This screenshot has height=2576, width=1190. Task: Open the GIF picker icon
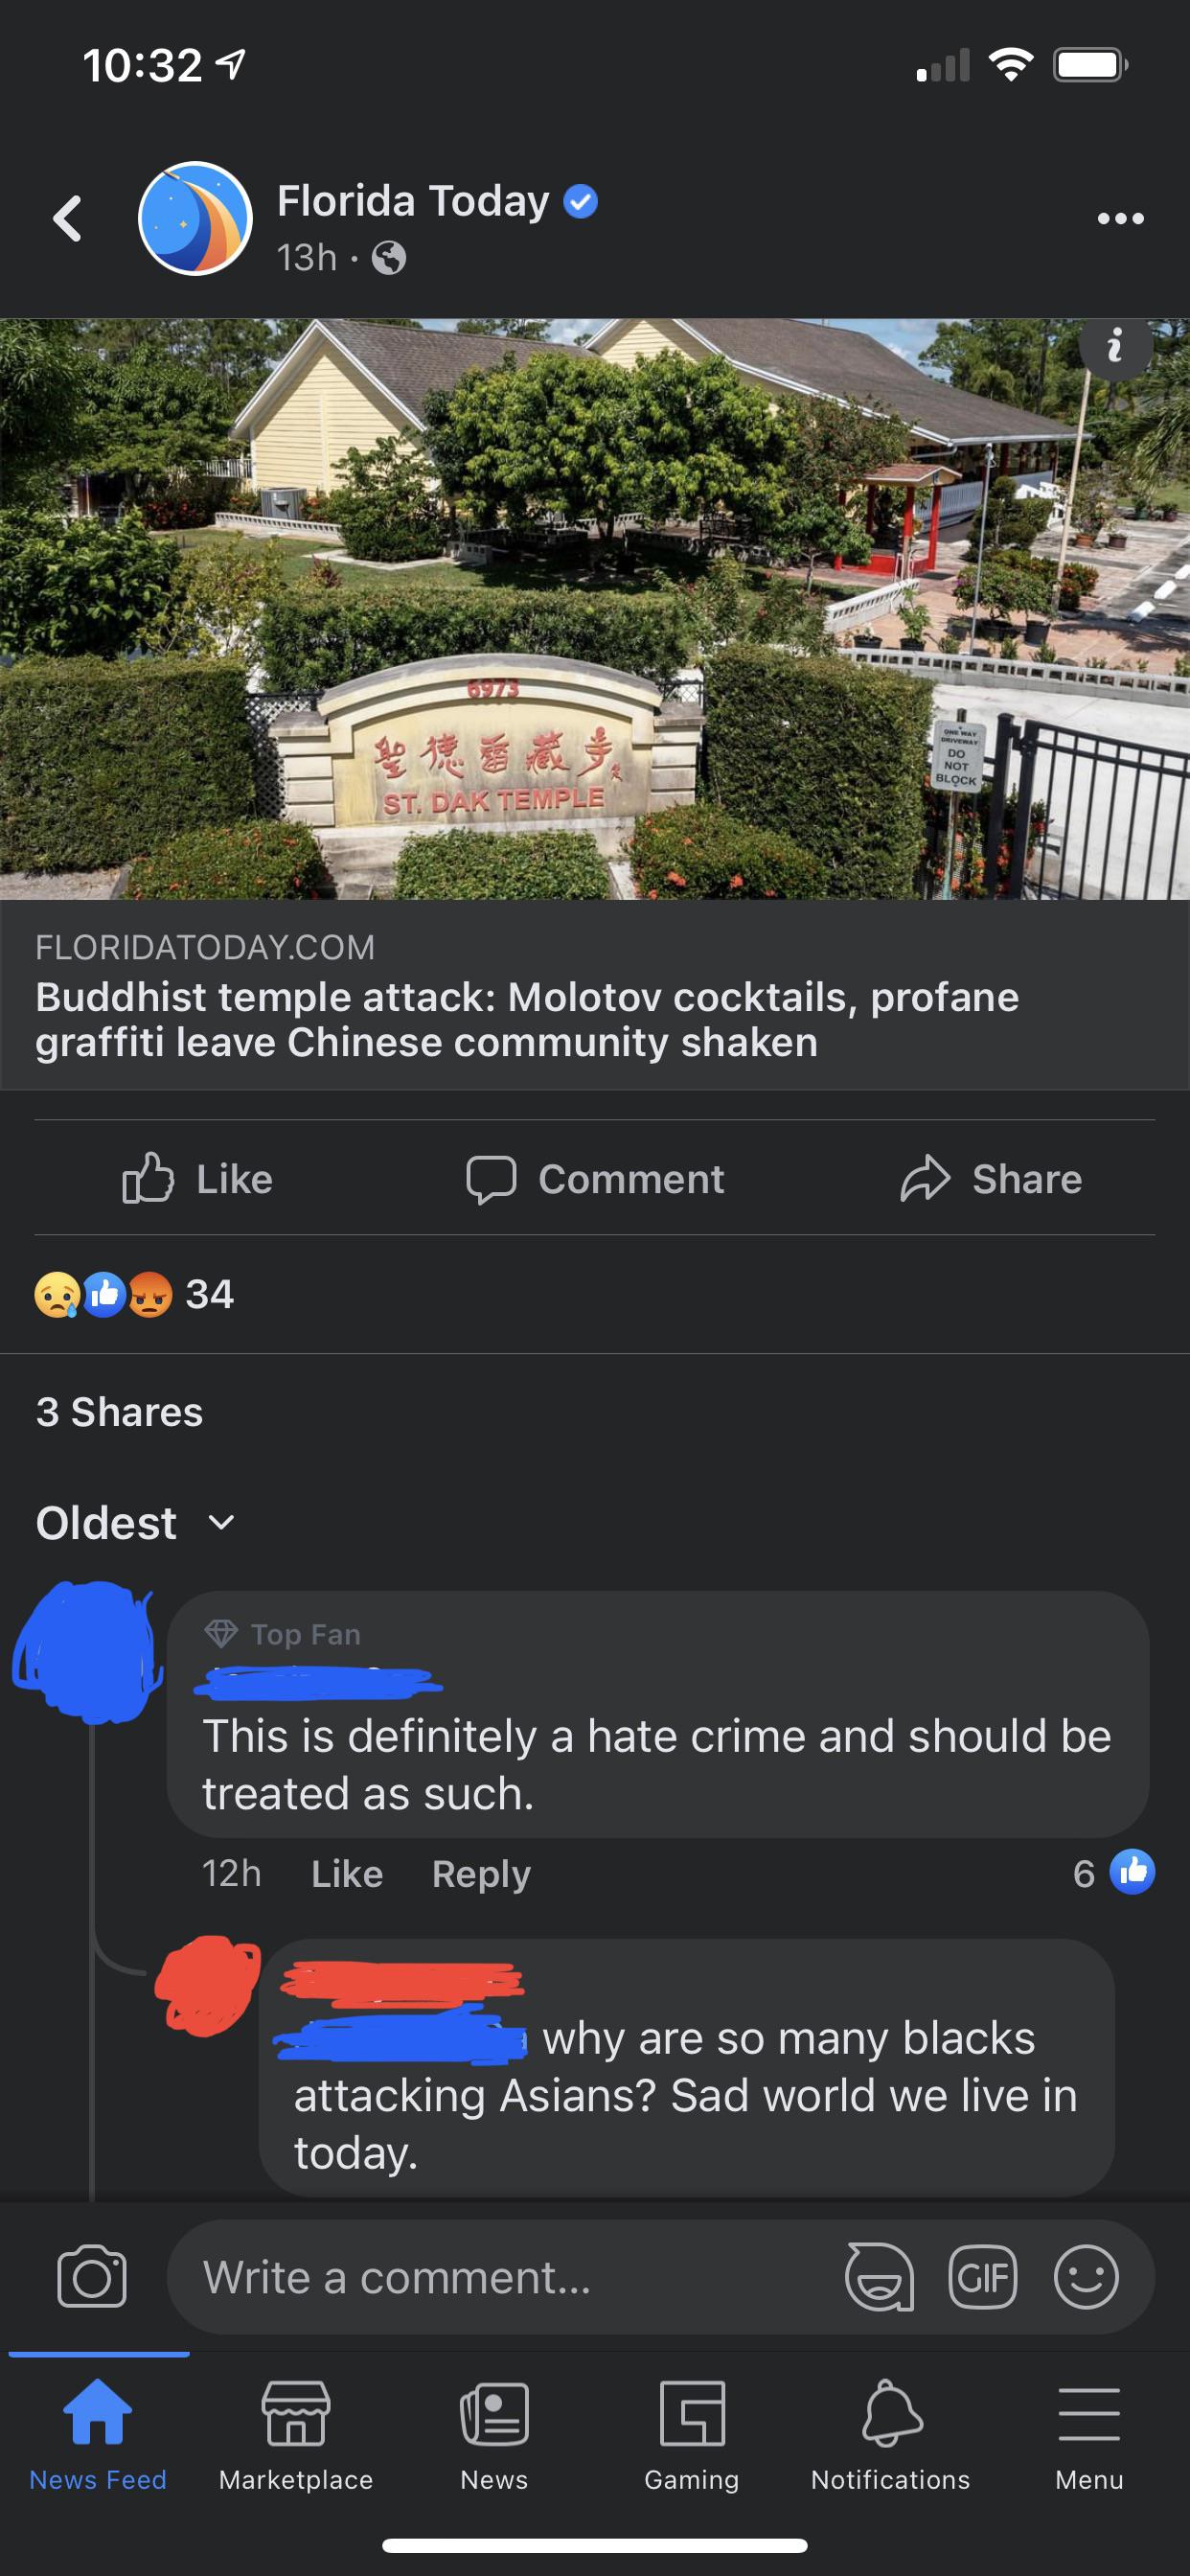point(982,2277)
